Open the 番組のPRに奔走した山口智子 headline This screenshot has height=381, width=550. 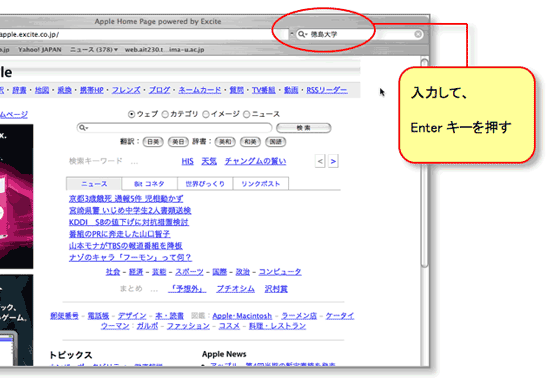click(120, 234)
